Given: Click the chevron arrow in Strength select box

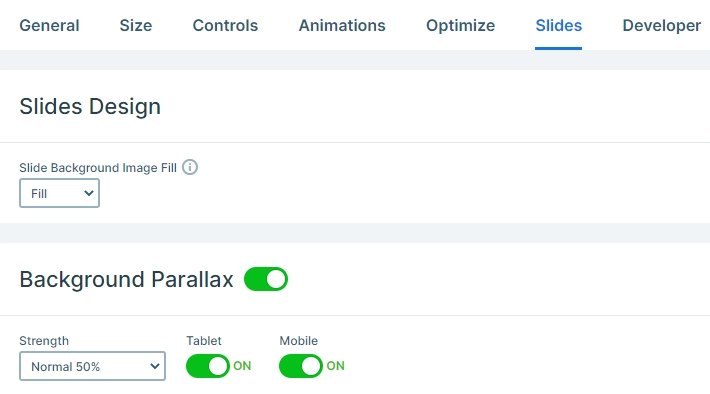Looking at the screenshot, I should [155, 366].
